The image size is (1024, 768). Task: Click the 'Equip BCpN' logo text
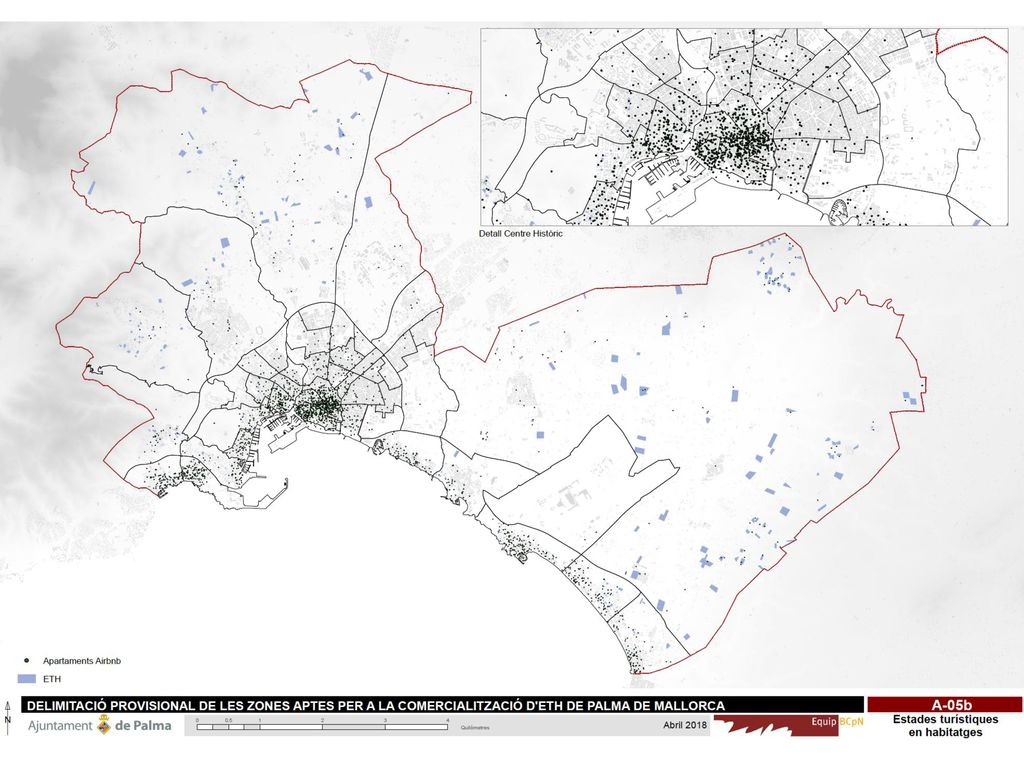coord(837,722)
